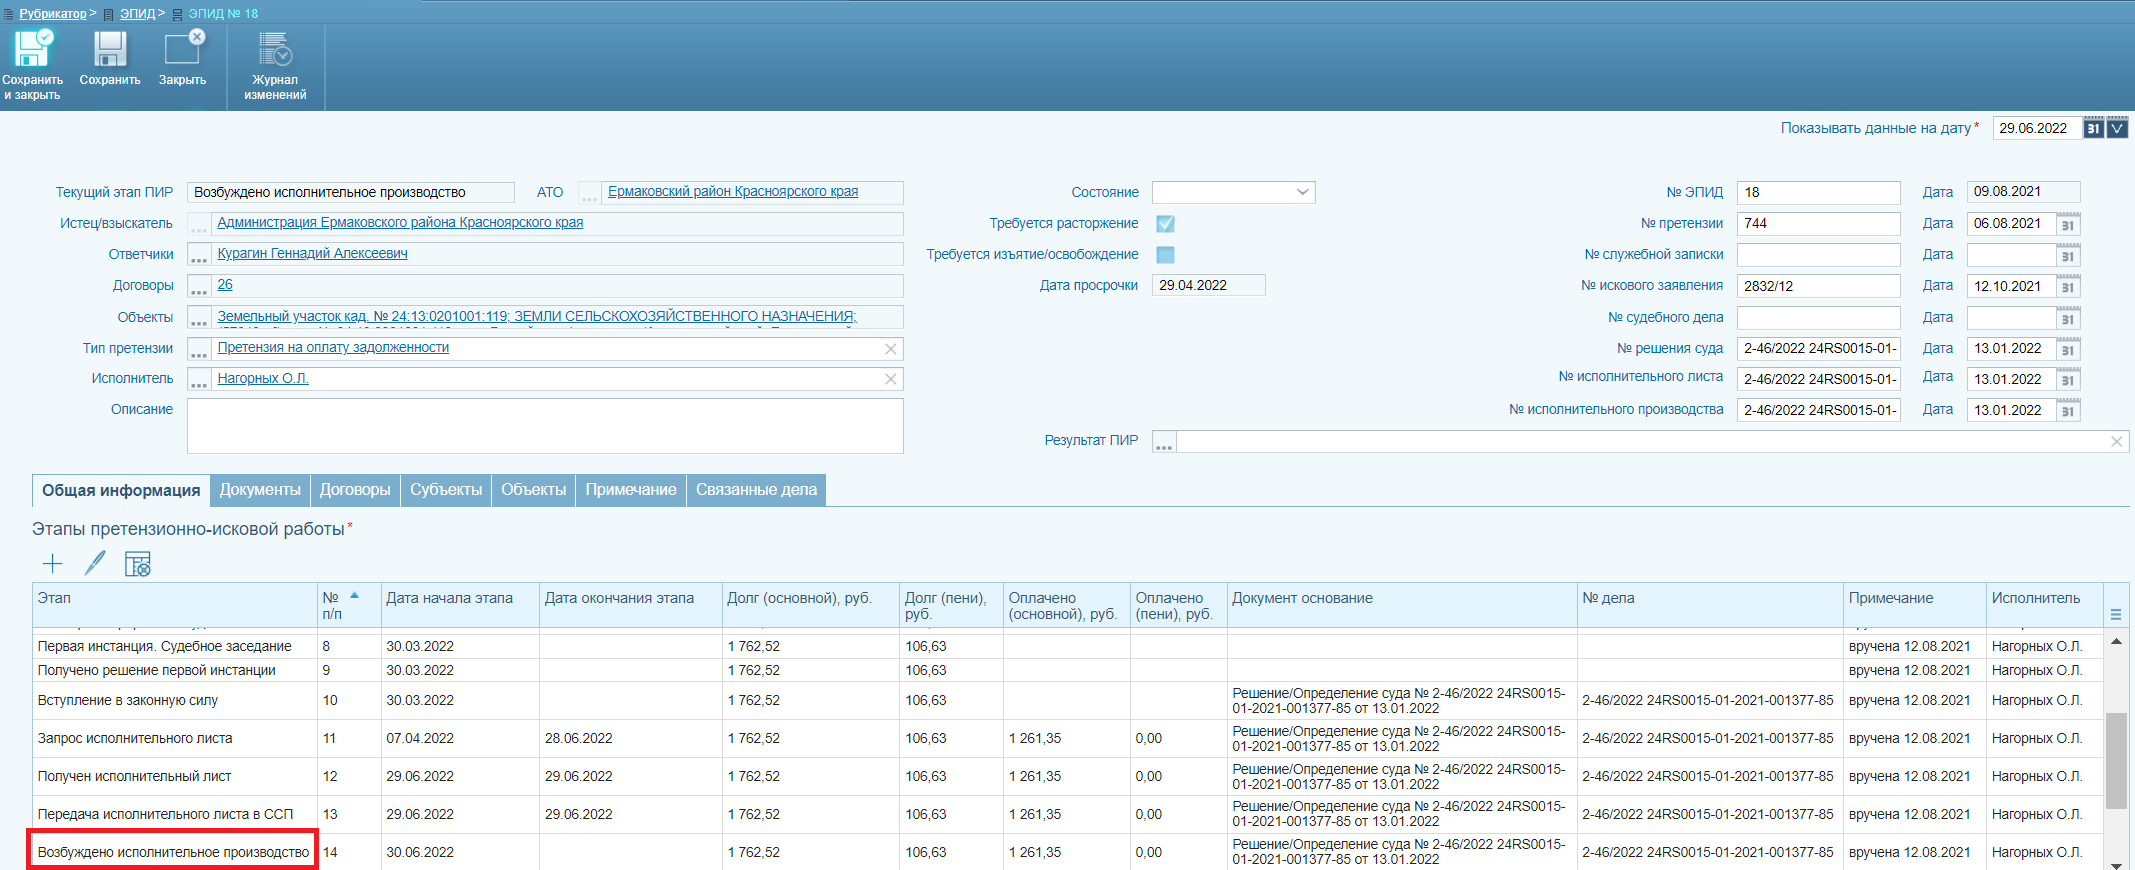Switch to Связанные дела tab
Screen dimensions: 2135x870
[756, 490]
